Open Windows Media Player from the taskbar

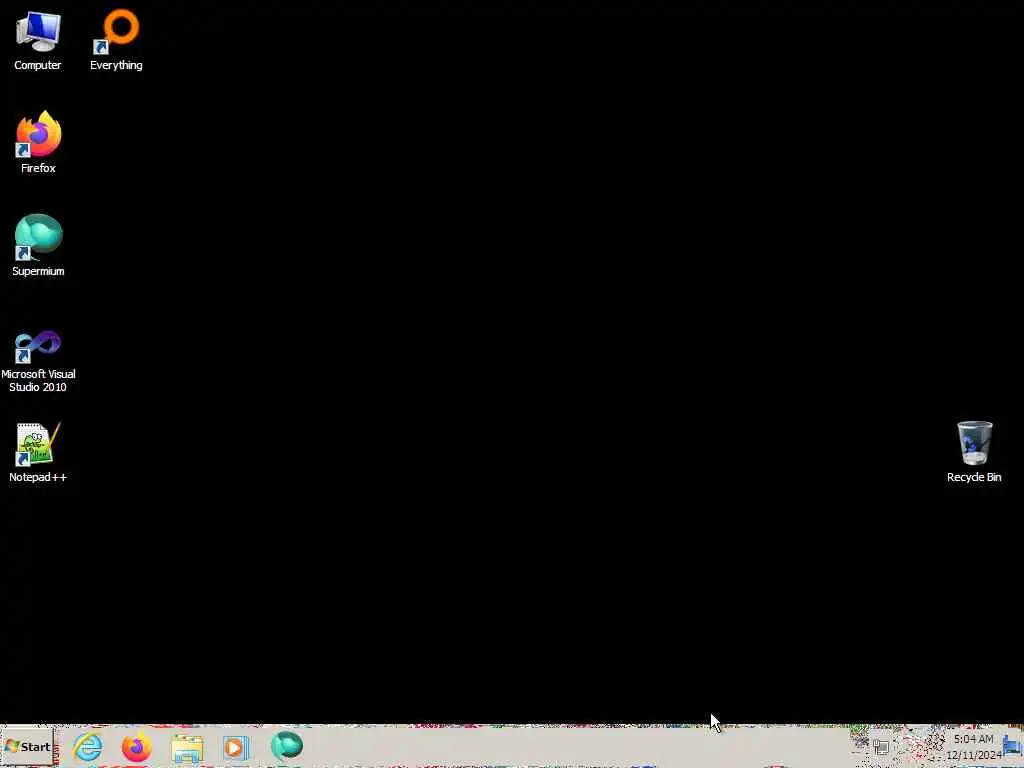coord(236,747)
